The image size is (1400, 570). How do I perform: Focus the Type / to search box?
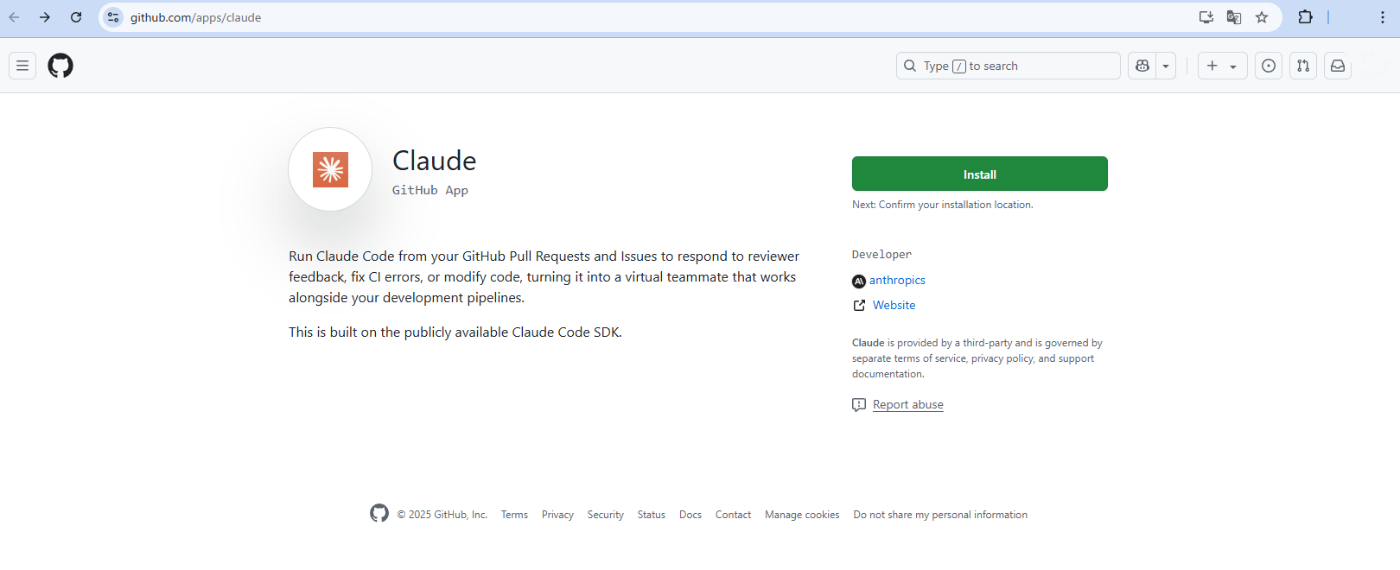click(x=1008, y=66)
